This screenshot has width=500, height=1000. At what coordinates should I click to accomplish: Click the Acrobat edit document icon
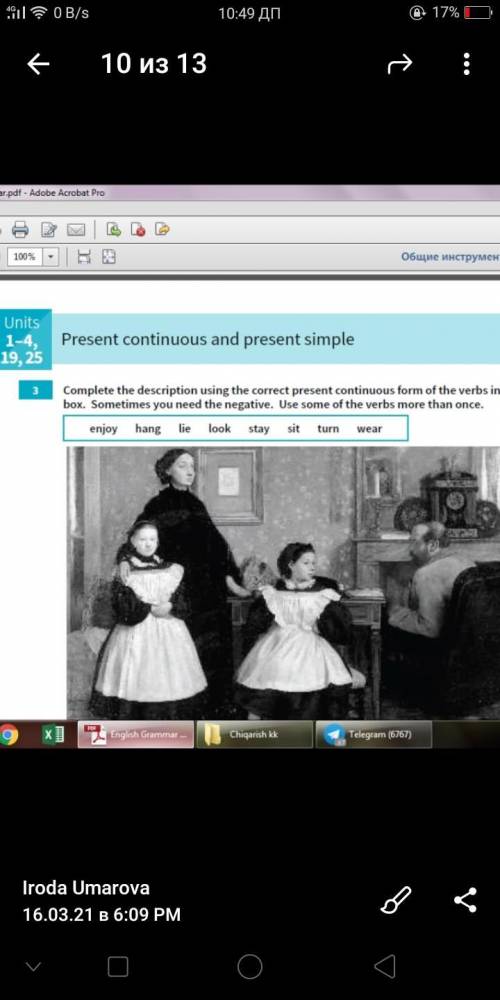[x=48, y=229]
